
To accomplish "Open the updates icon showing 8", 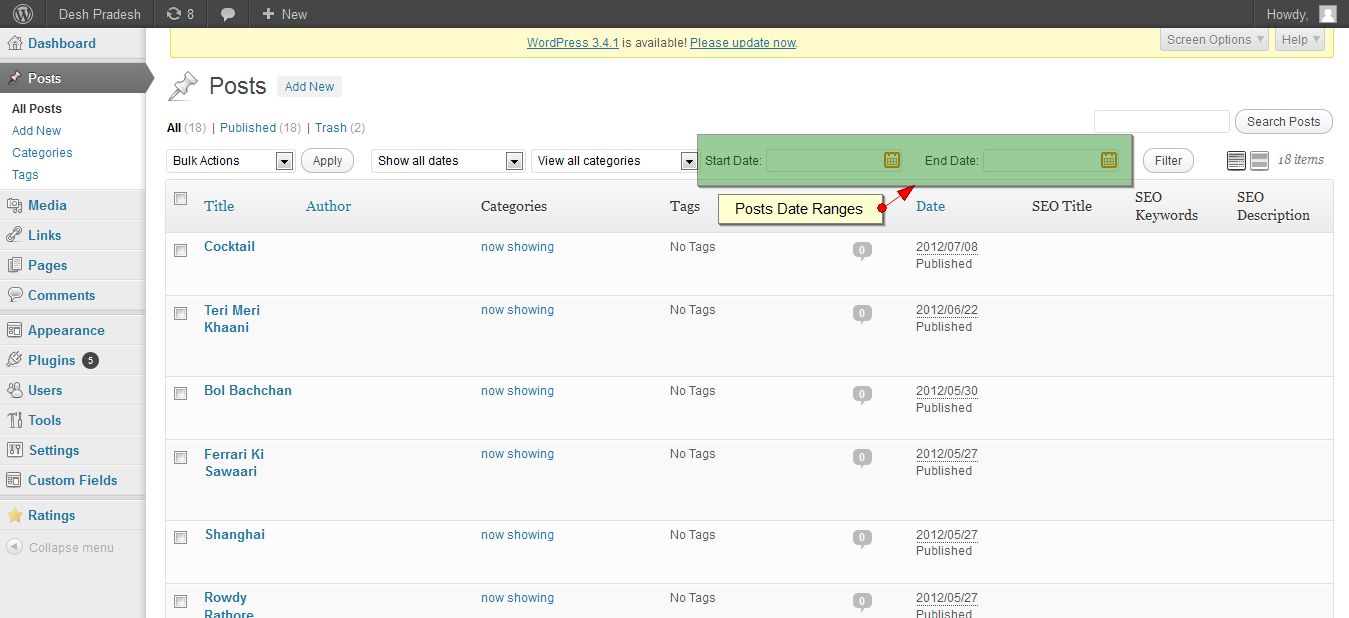I will [180, 14].
